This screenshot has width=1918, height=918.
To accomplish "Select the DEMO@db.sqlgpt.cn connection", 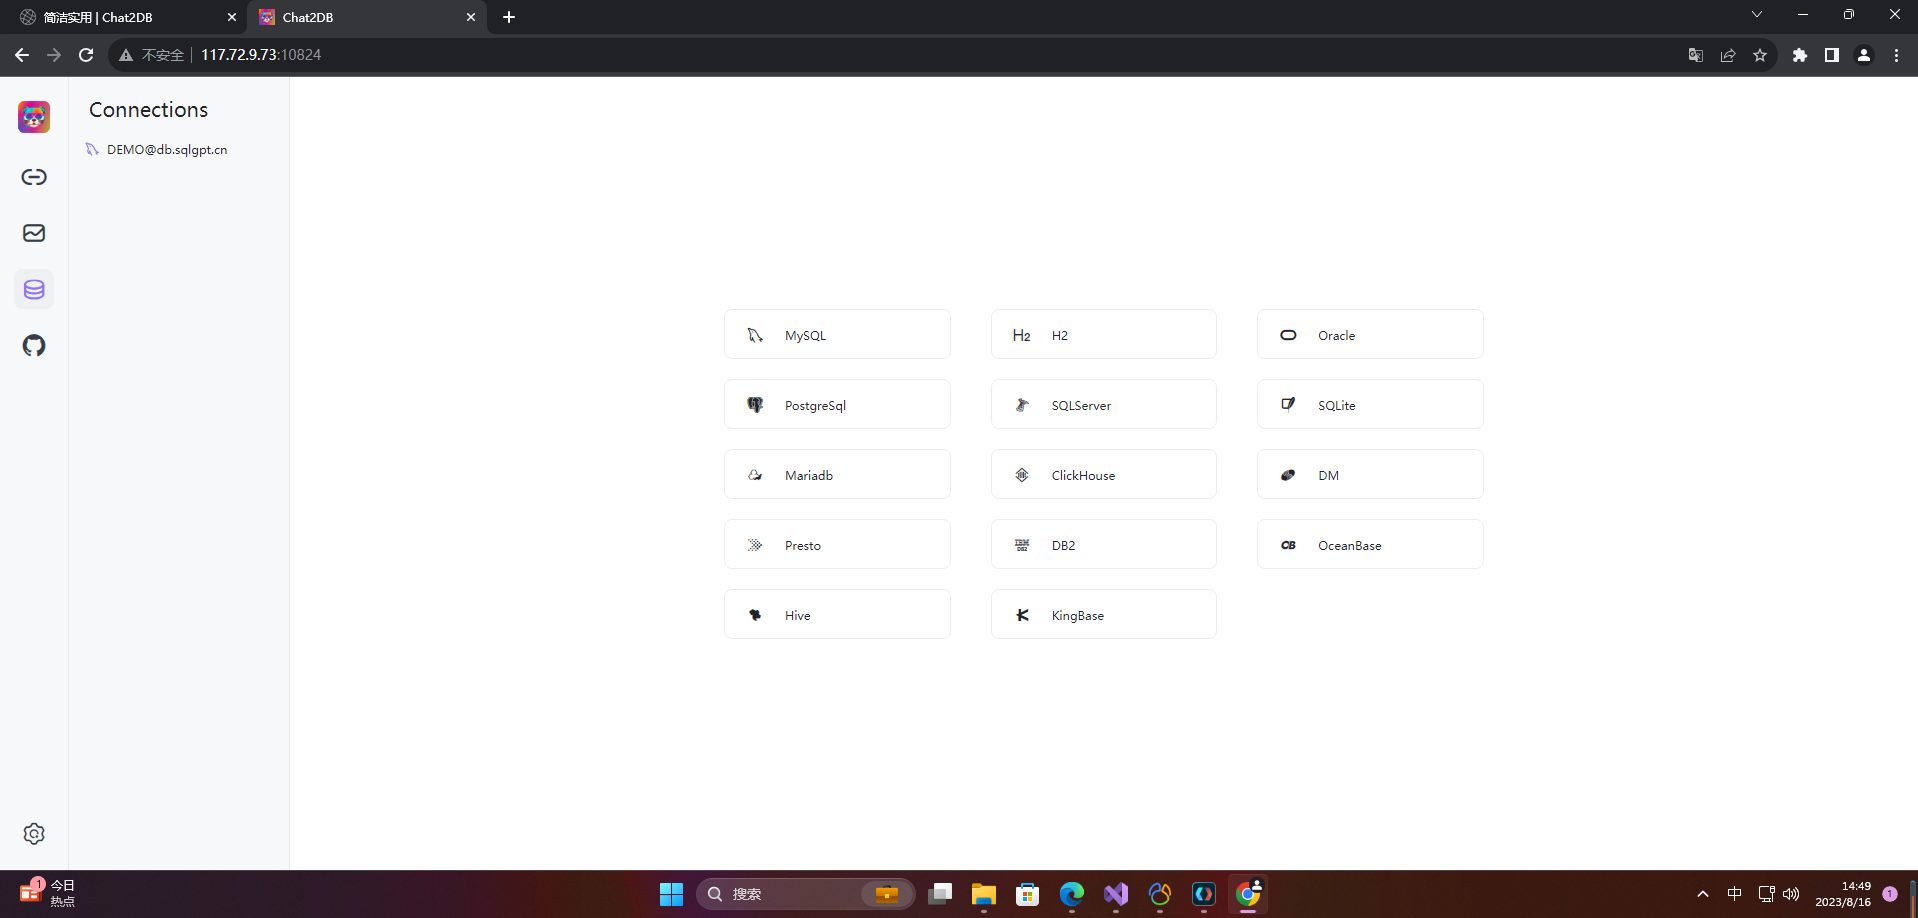I will click(167, 149).
